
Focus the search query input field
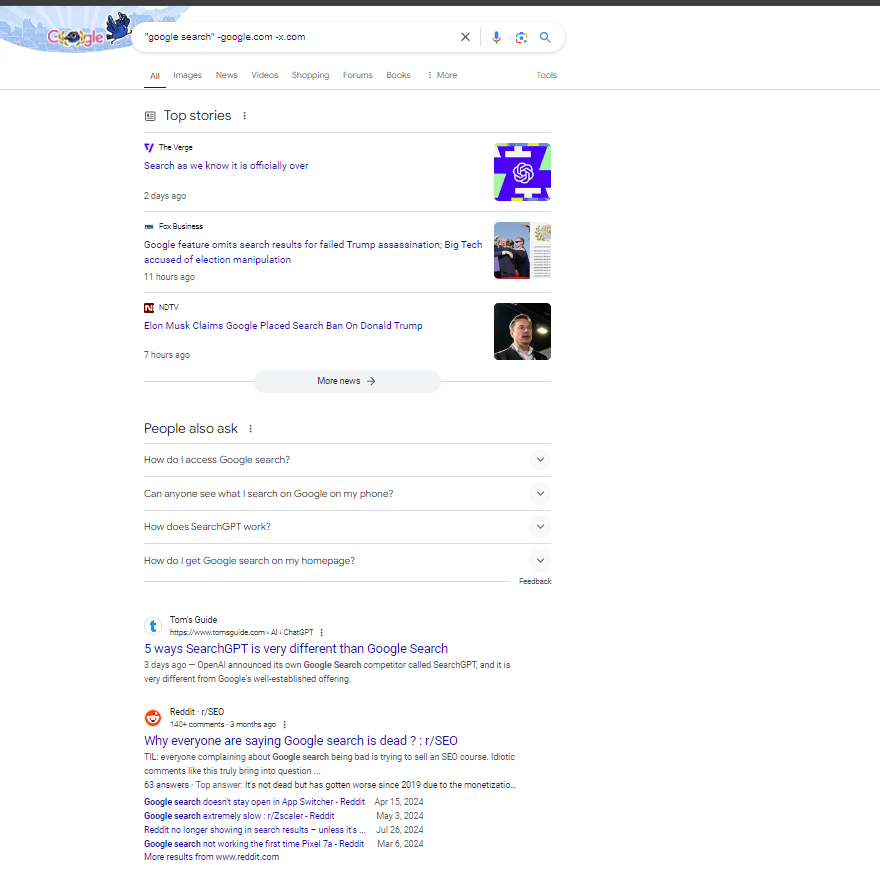[x=298, y=37]
